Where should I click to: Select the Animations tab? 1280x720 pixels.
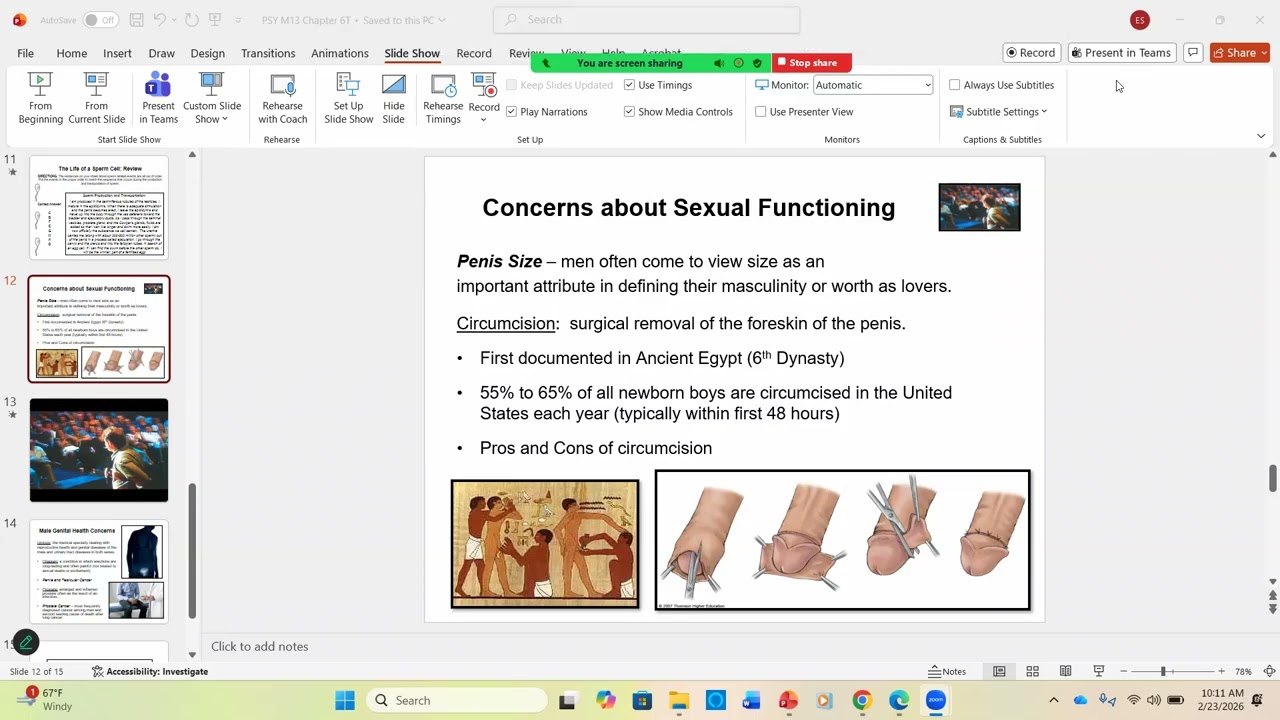340,53
